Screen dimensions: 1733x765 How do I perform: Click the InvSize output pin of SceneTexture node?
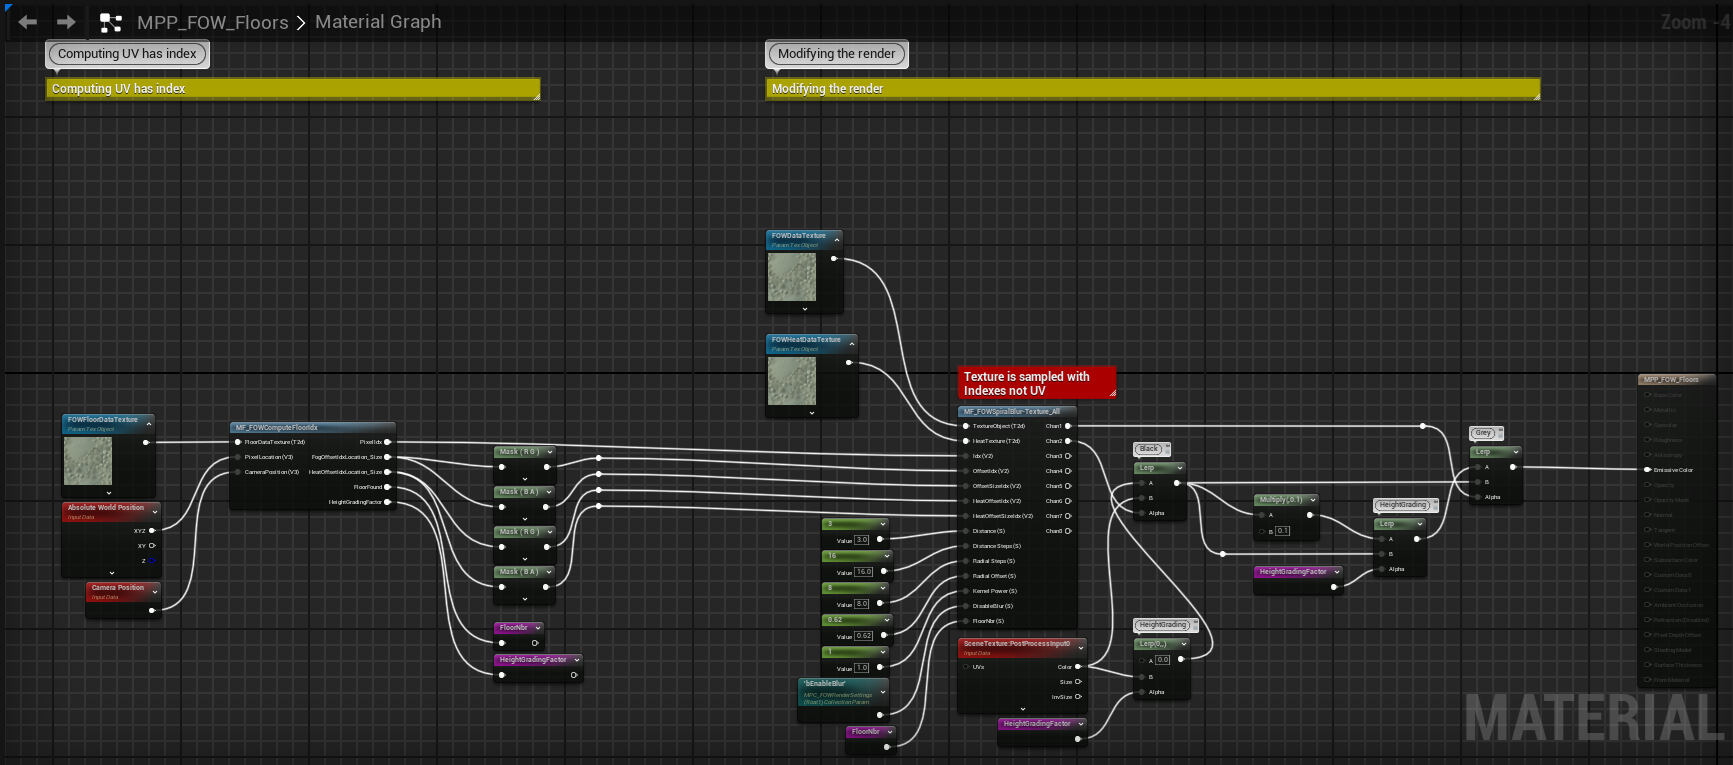(1078, 697)
